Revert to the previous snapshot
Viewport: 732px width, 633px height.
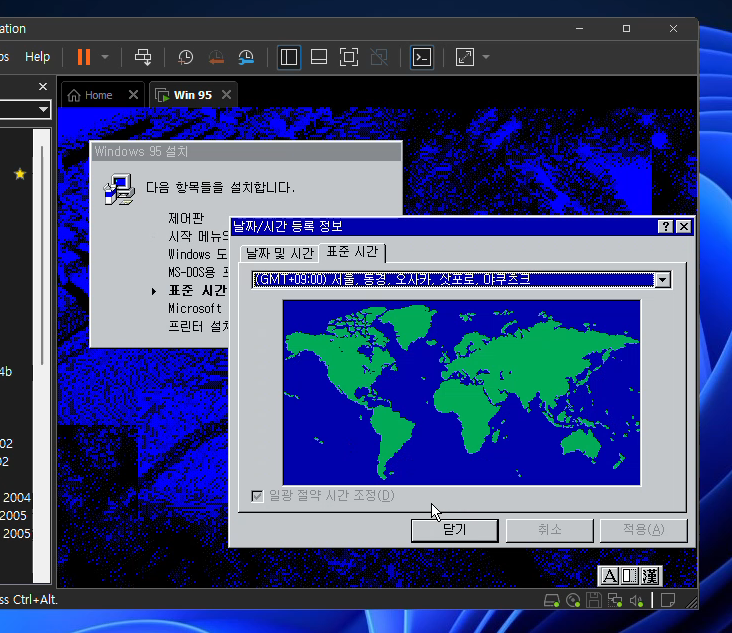tap(216, 57)
